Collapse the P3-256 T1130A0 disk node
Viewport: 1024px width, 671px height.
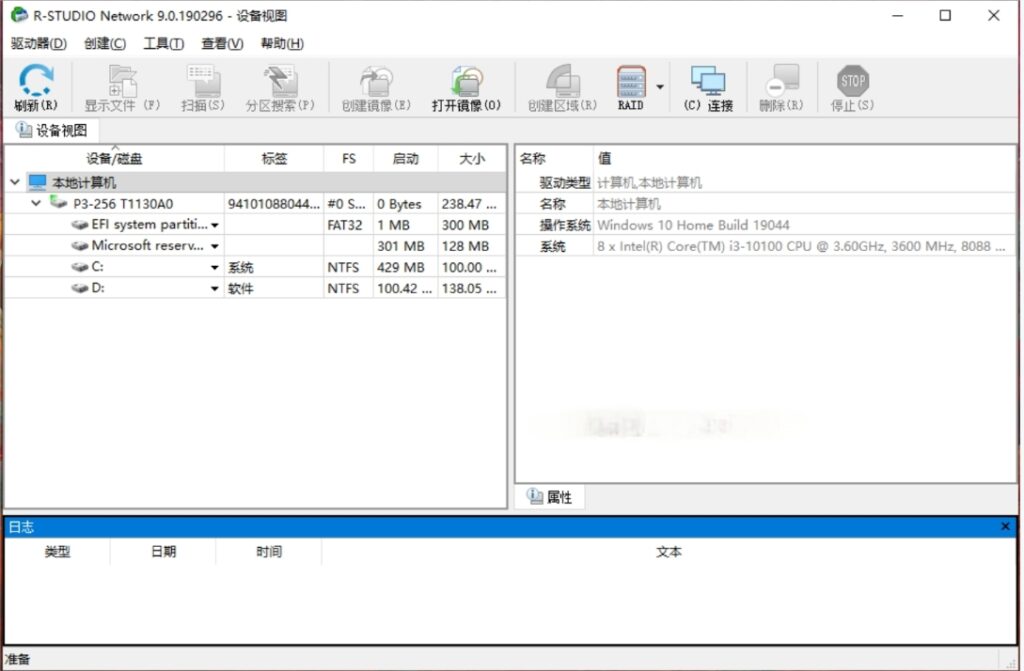pos(37,204)
